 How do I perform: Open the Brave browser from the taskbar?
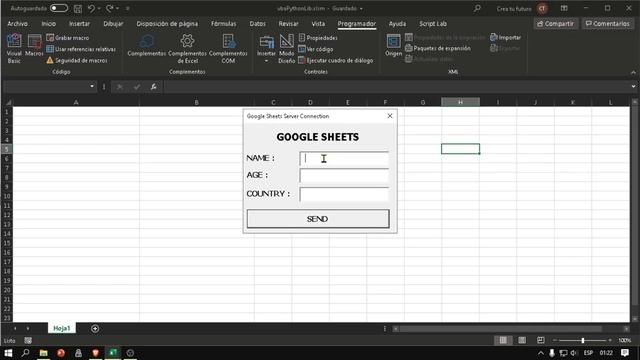pos(96,353)
